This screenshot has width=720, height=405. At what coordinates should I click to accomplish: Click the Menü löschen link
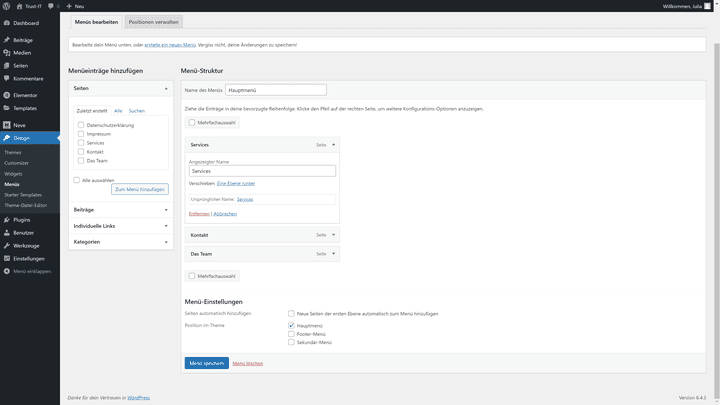pos(248,363)
